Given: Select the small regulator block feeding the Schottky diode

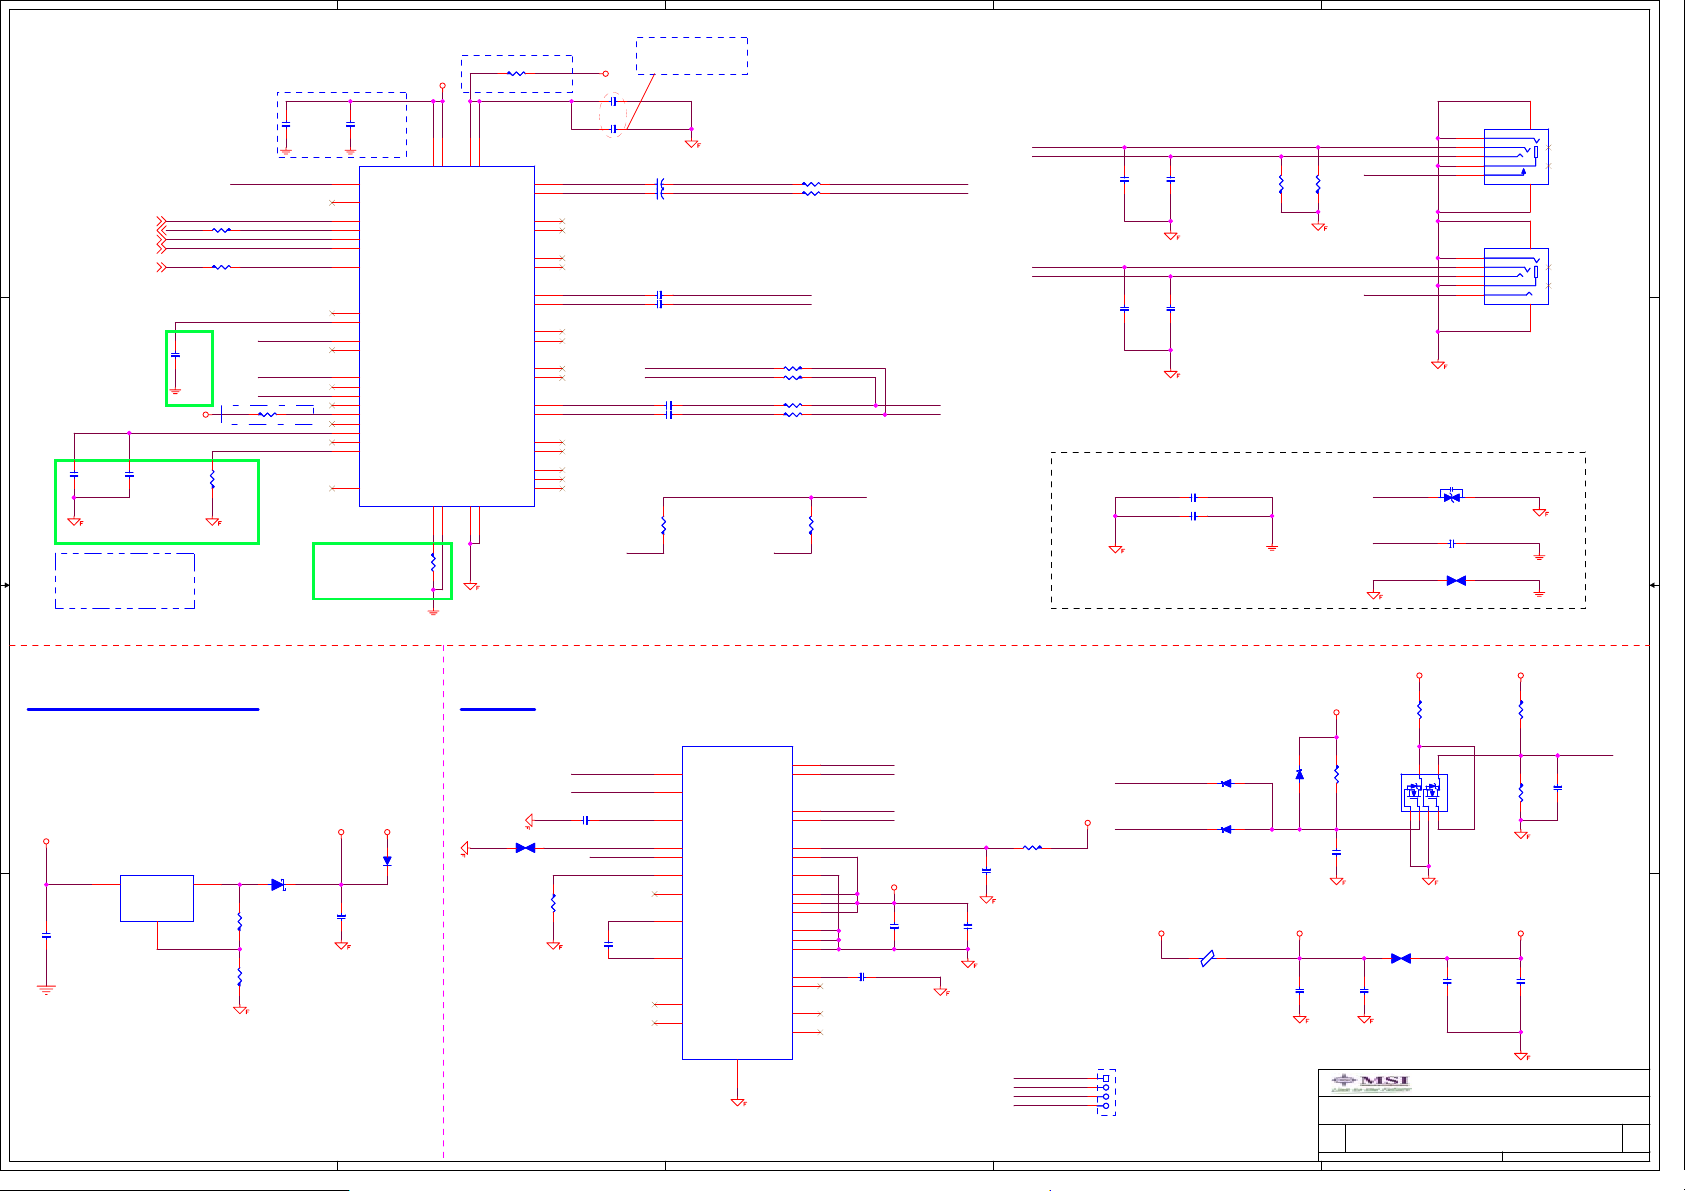Looking at the screenshot, I should click(x=157, y=898).
